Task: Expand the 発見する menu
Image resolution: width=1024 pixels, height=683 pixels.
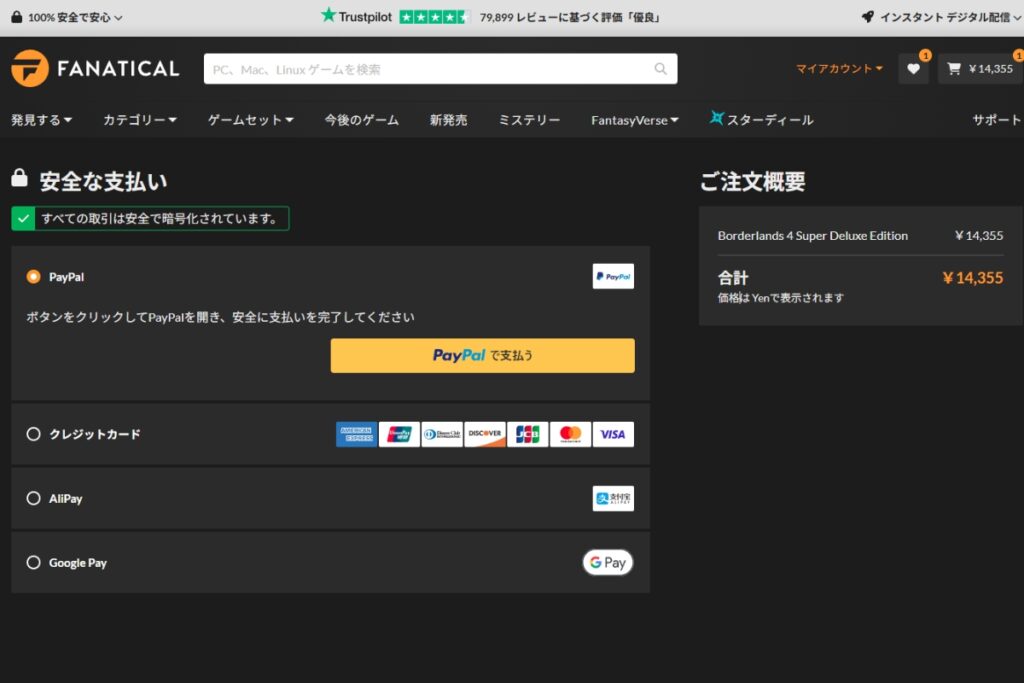Action: pyautogui.click(x=41, y=119)
